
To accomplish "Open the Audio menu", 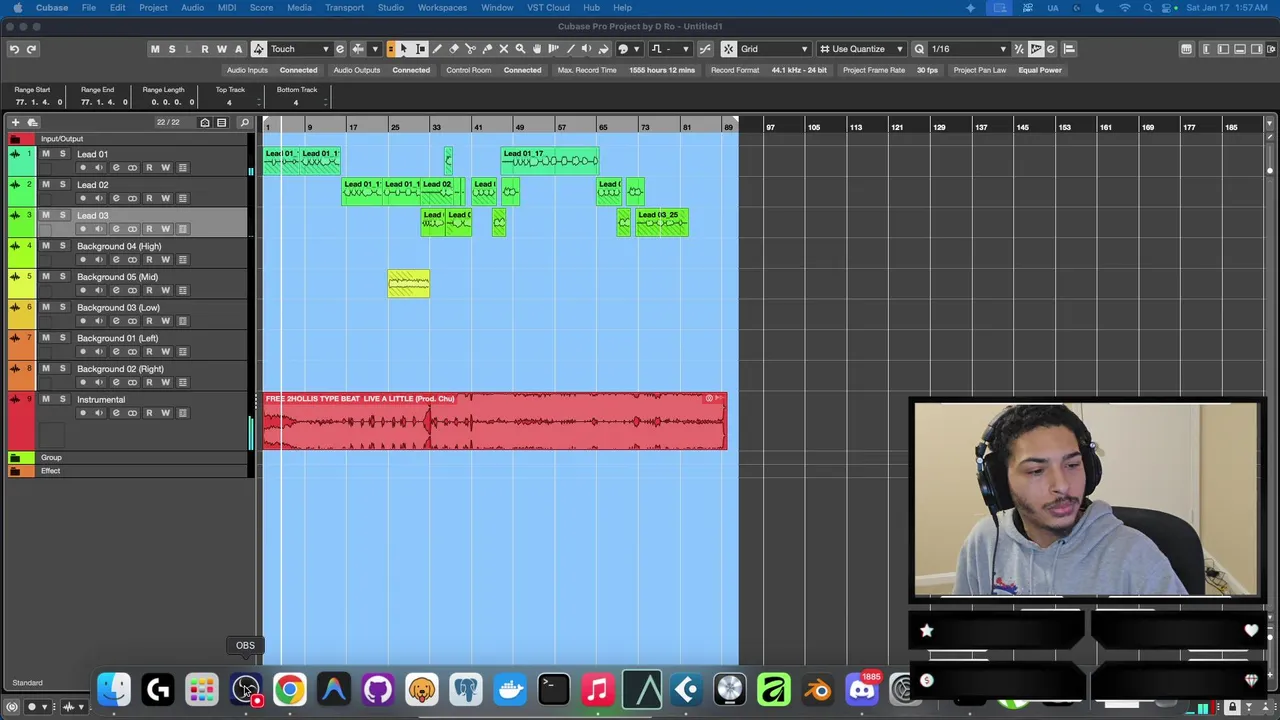I will (x=192, y=8).
